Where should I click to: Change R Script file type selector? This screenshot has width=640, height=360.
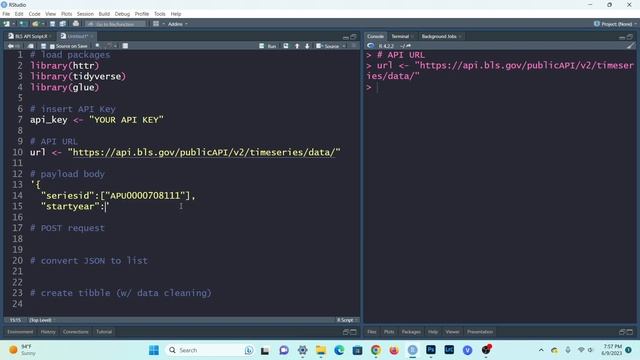(x=347, y=320)
